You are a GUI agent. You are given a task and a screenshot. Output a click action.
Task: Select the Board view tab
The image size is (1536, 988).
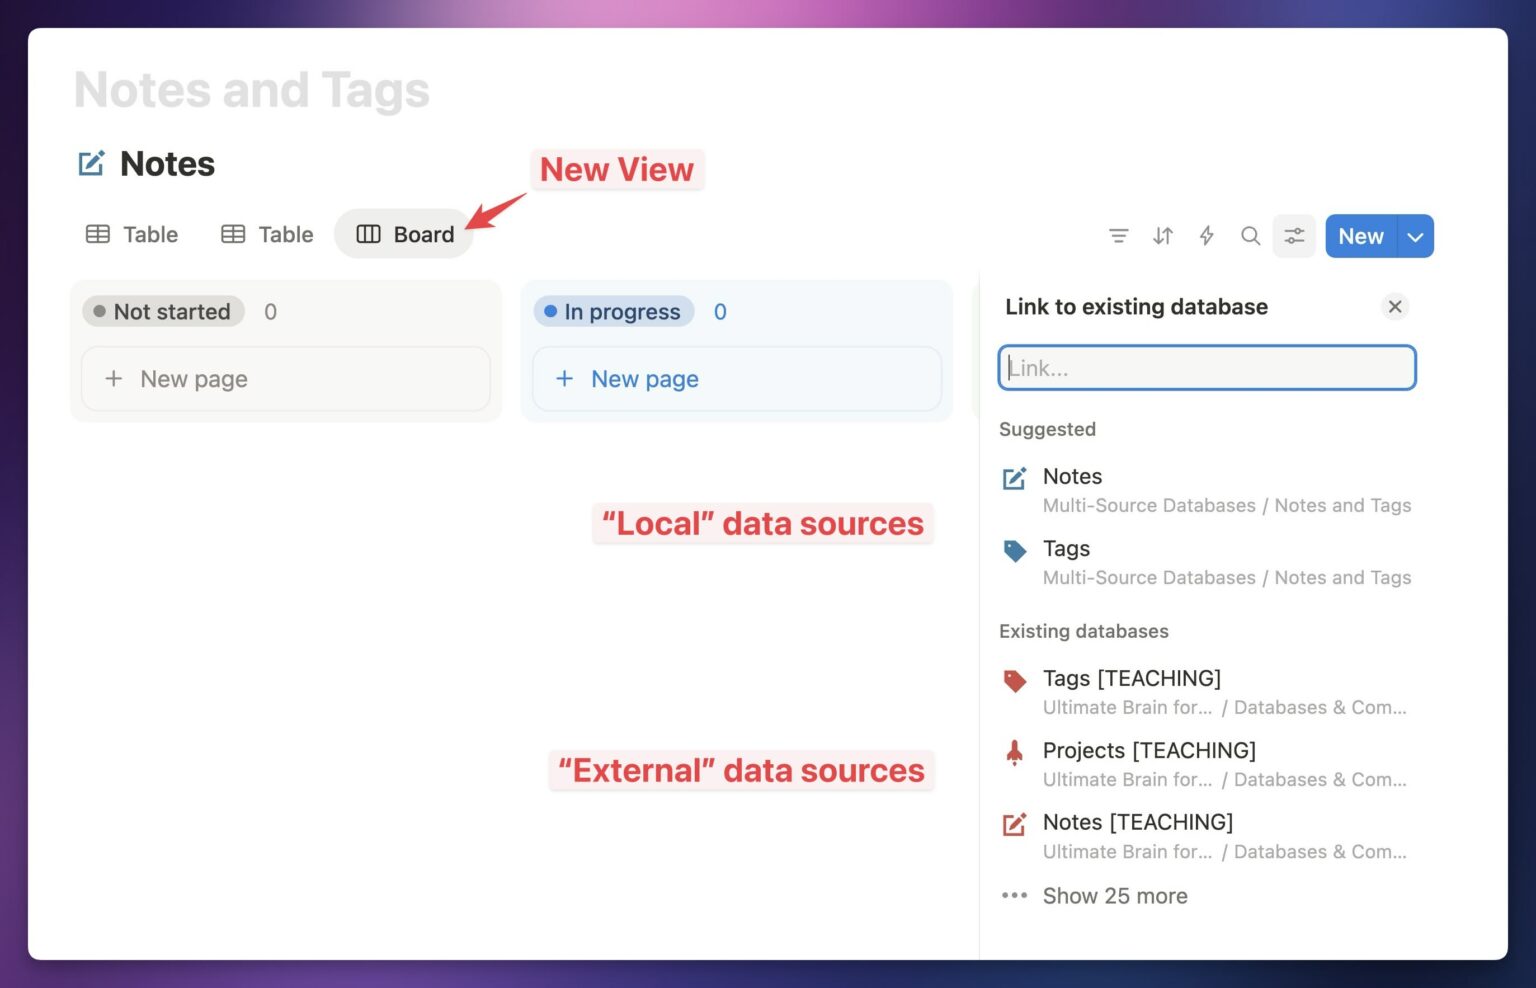(405, 234)
